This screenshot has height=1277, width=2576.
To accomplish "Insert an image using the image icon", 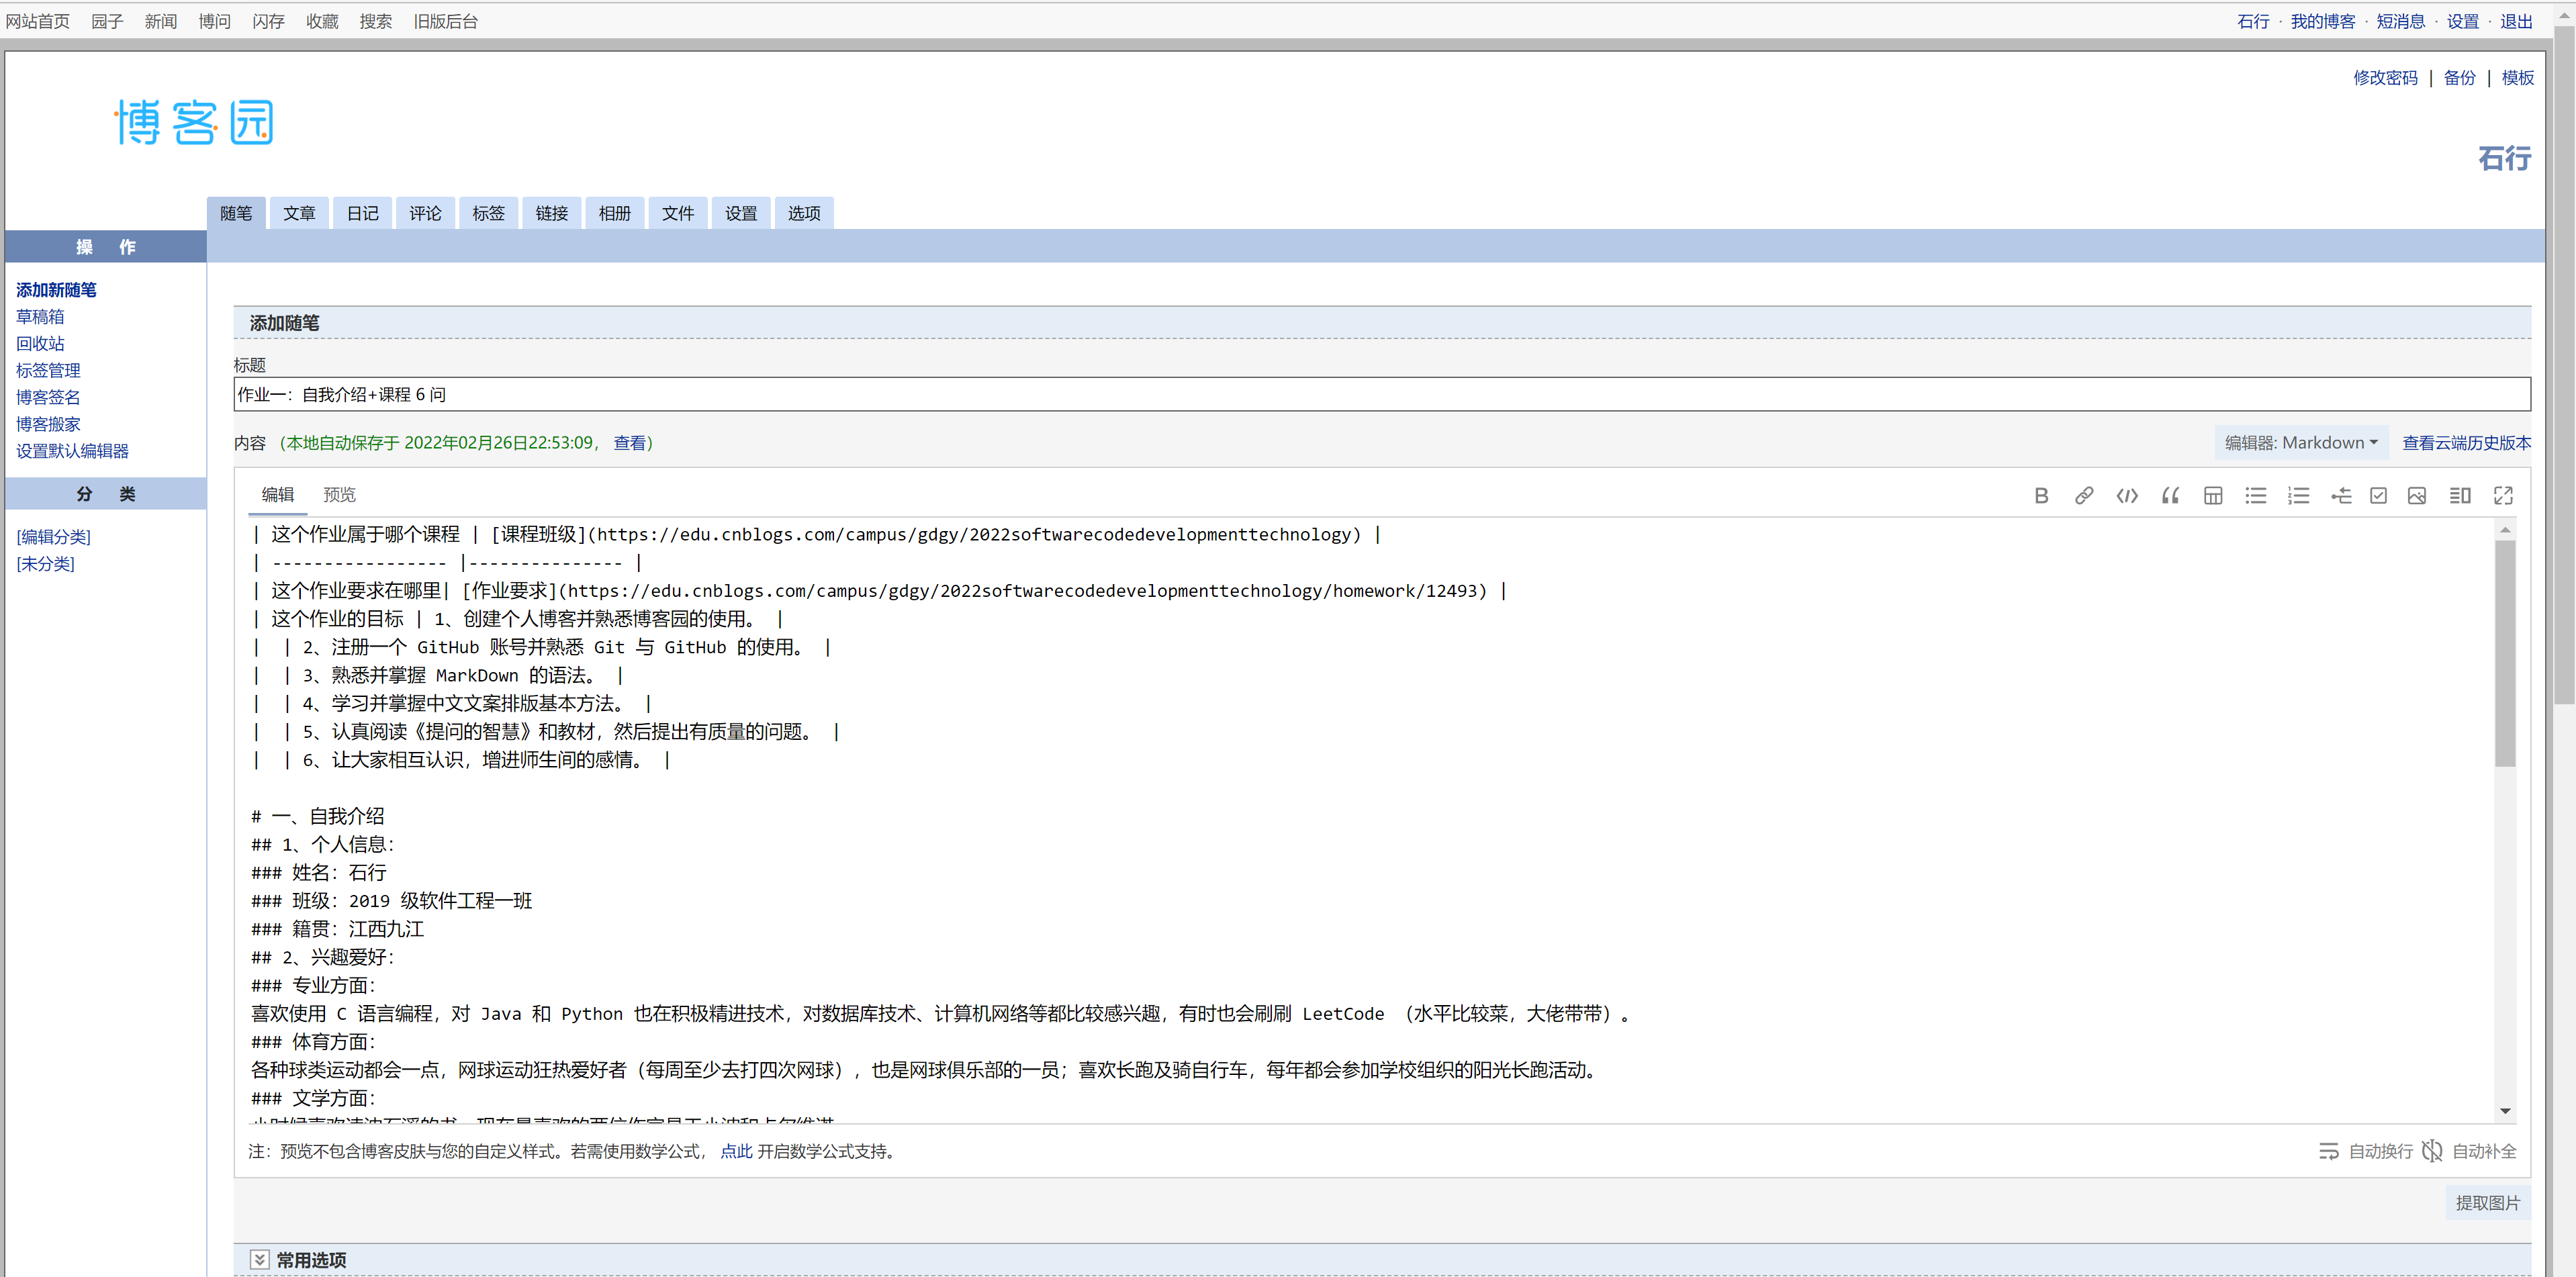I will click(2417, 495).
